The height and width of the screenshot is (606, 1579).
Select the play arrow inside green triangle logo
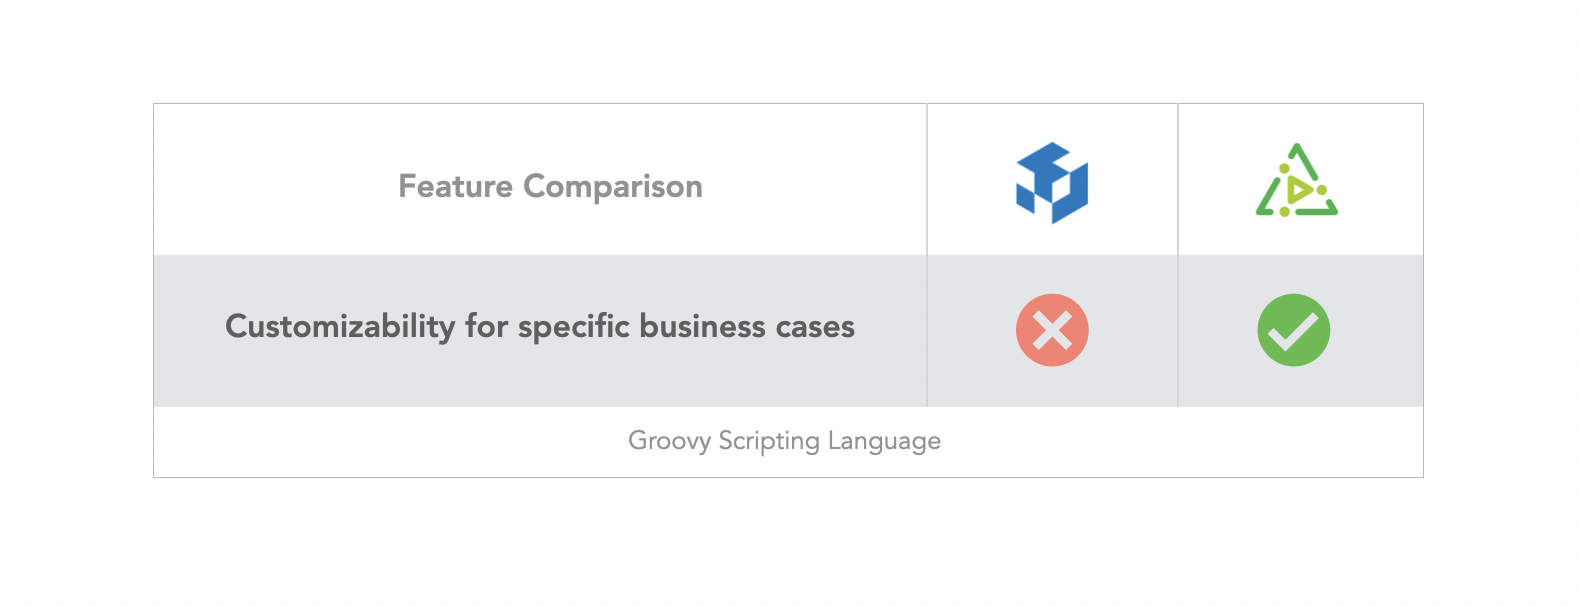coord(1299,189)
